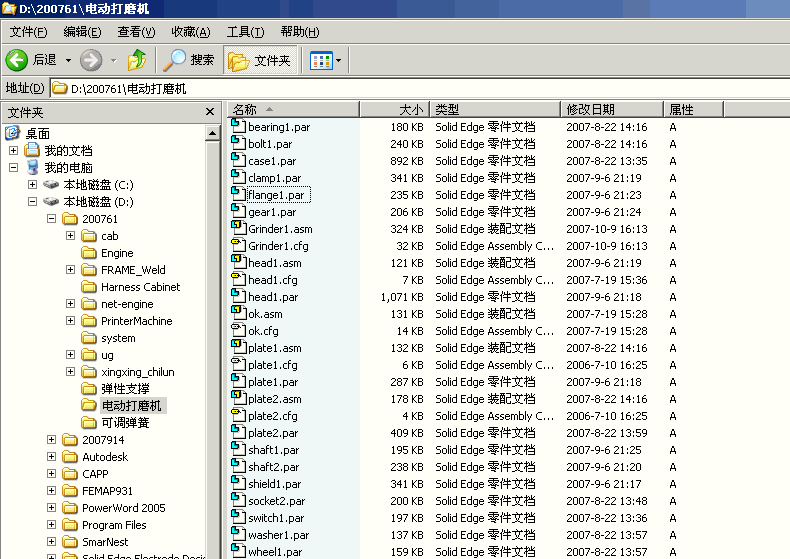Image resolution: width=790 pixels, height=559 pixels.
Task: Collapse 我的电脑 tree node
Action: pyautogui.click(x=14, y=167)
